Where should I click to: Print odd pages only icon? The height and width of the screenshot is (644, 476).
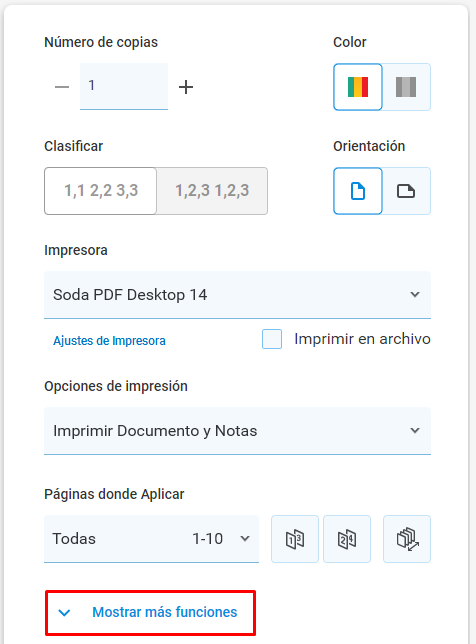point(295,539)
